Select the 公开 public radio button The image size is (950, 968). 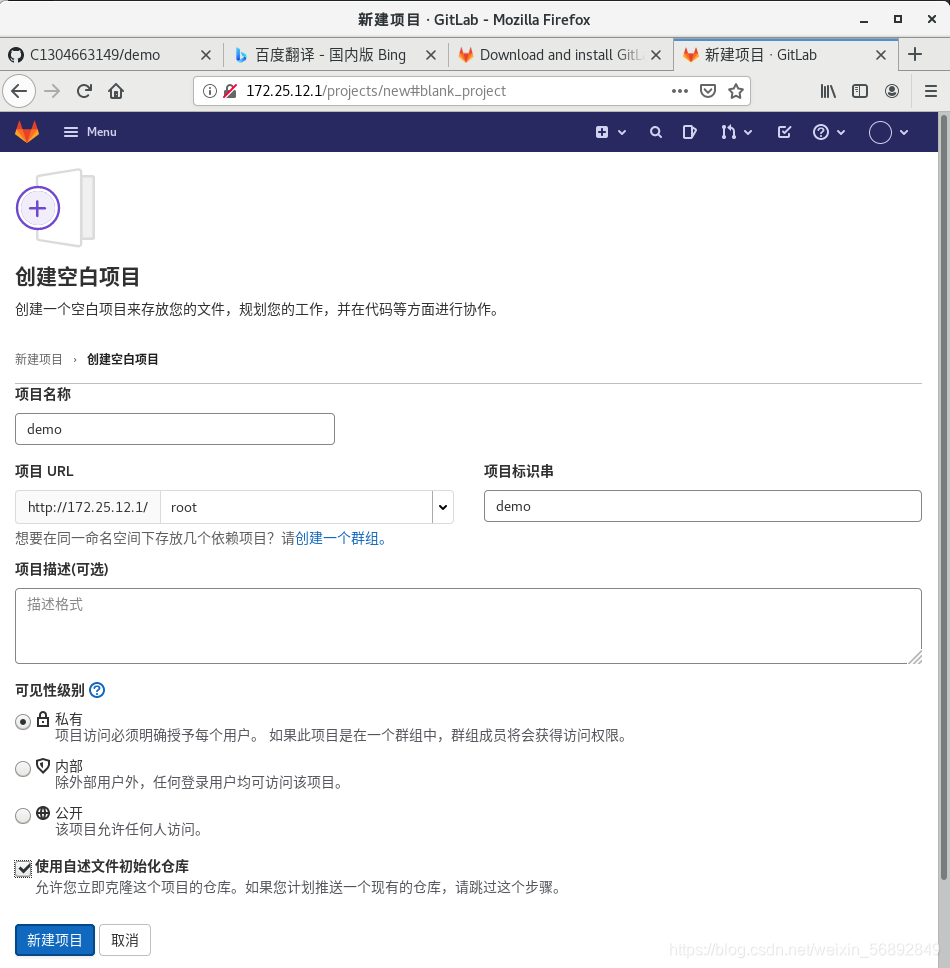coord(23,815)
